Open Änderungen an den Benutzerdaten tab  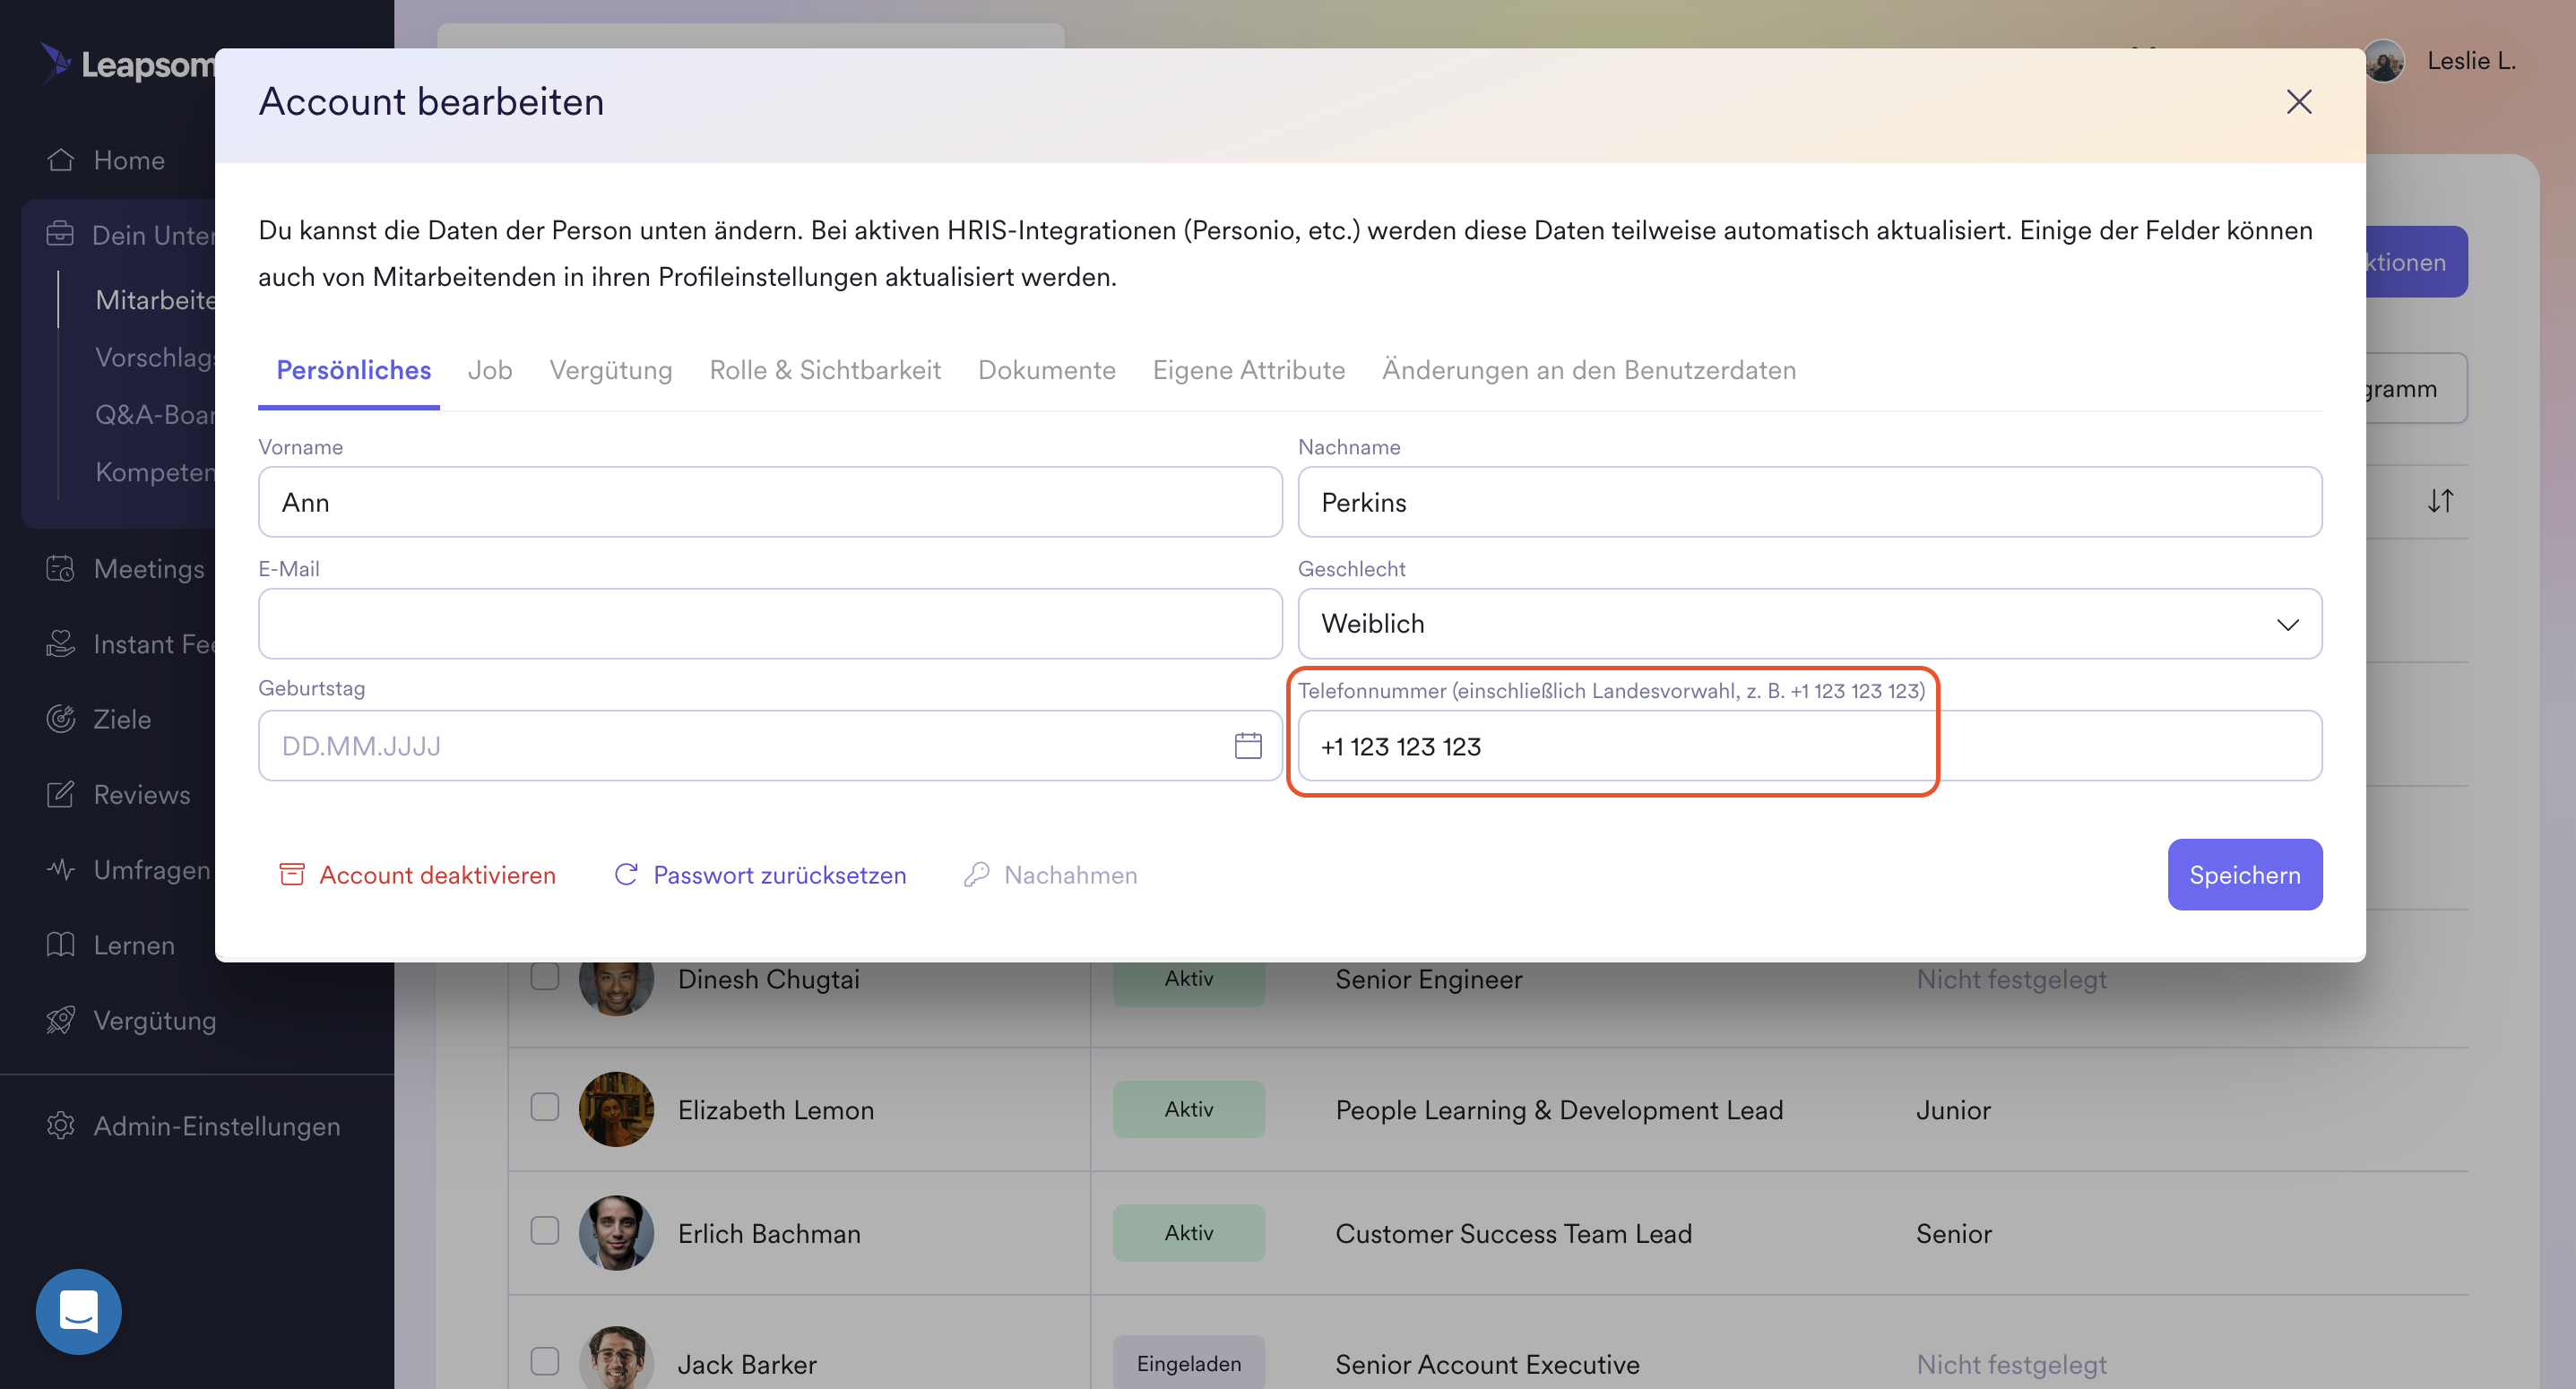point(1588,370)
